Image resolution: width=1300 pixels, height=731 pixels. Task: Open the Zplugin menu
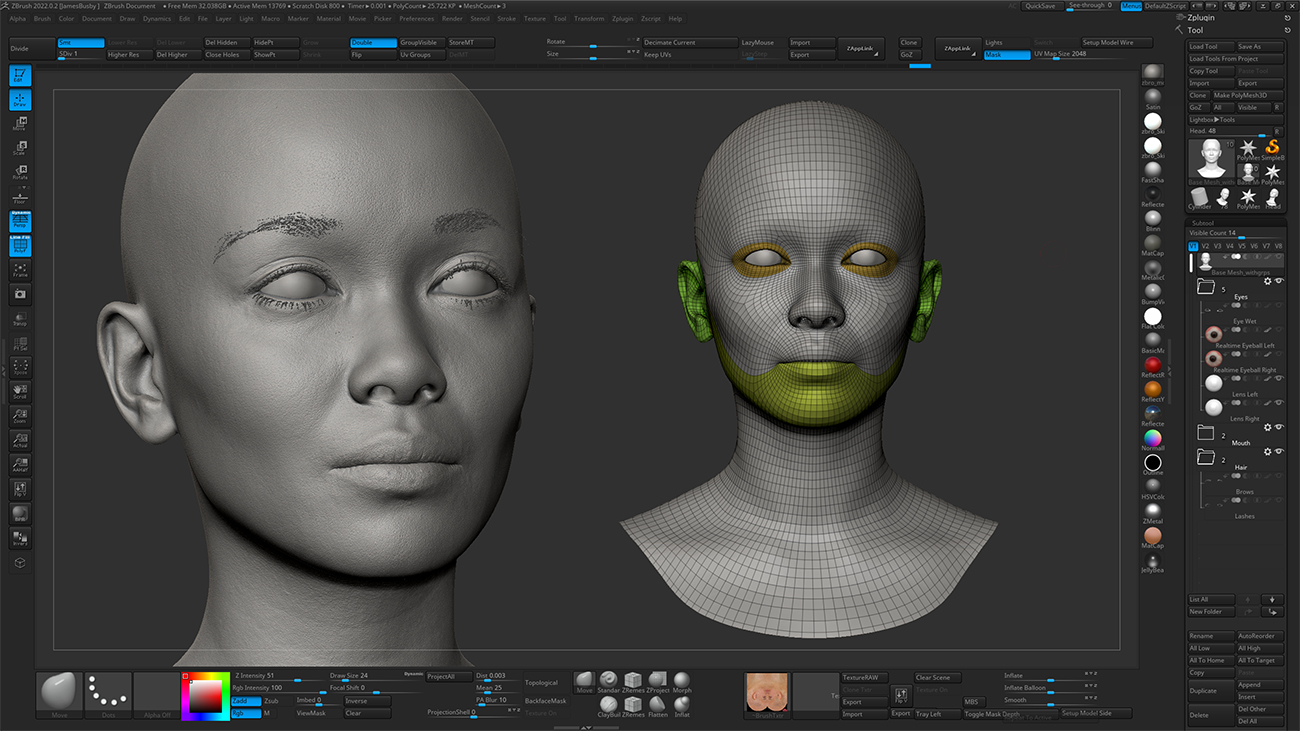click(x=622, y=19)
